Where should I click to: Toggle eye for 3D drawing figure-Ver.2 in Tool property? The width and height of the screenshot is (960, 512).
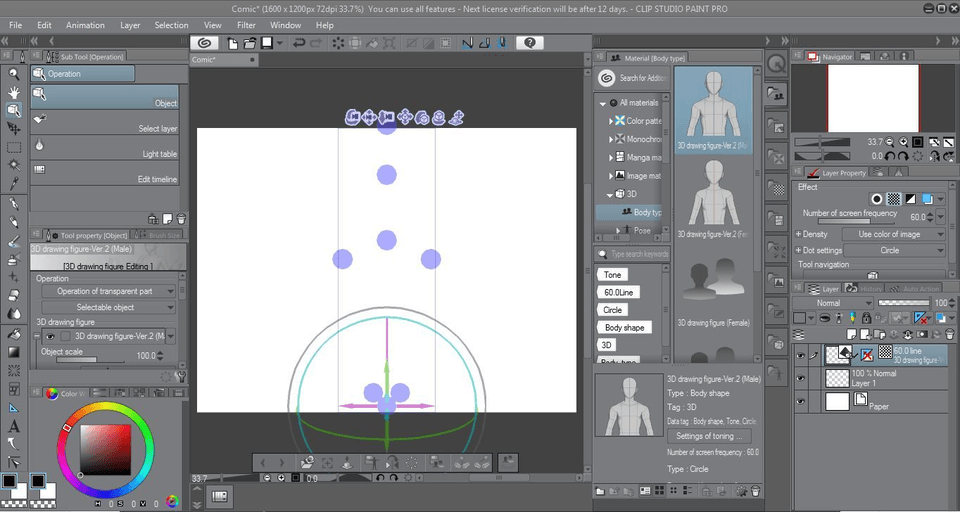50,336
